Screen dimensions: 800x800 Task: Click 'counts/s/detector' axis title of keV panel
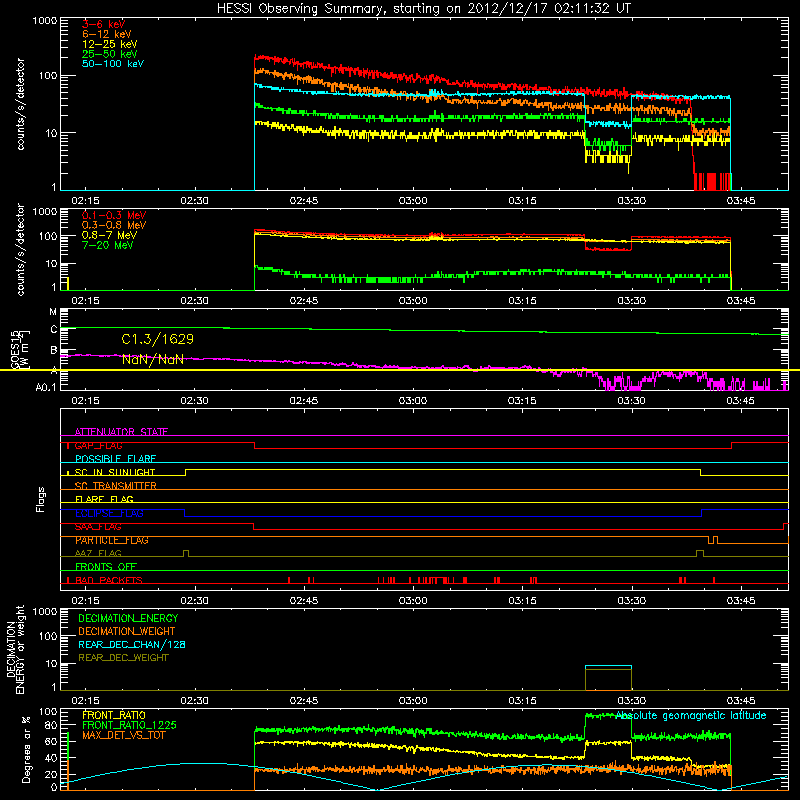pos(20,104)
